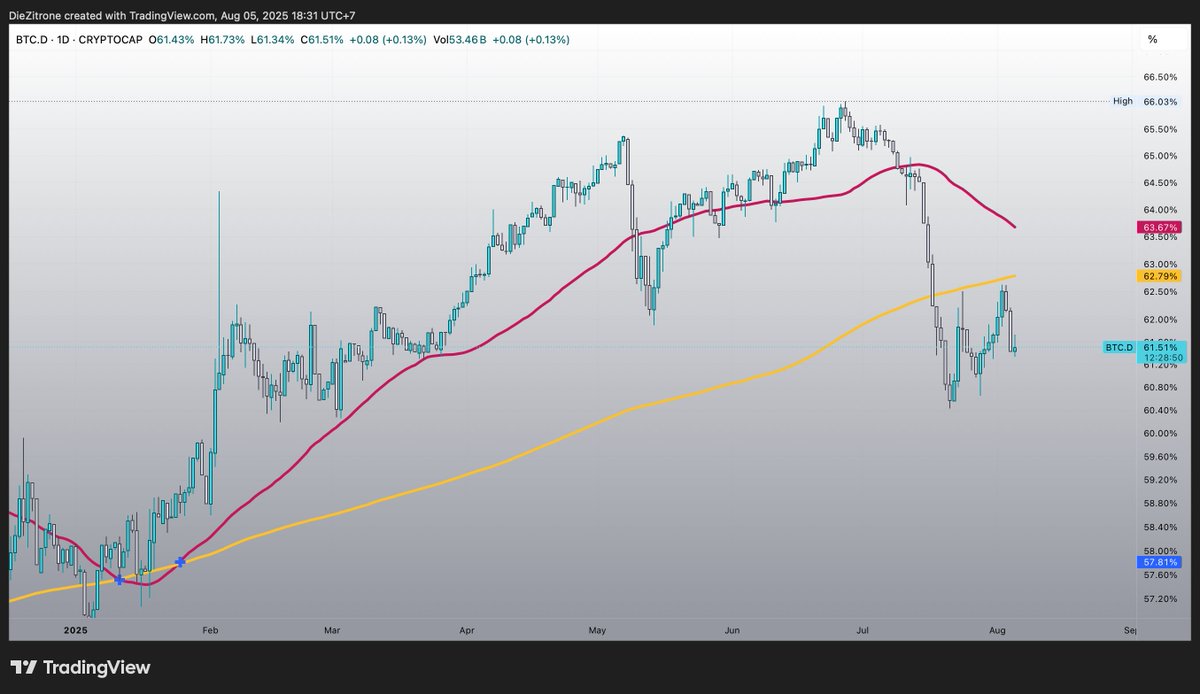Screen dimensions: 1200x694
Task: Click the 57.20% price scale label
Action: point(1160,598)
